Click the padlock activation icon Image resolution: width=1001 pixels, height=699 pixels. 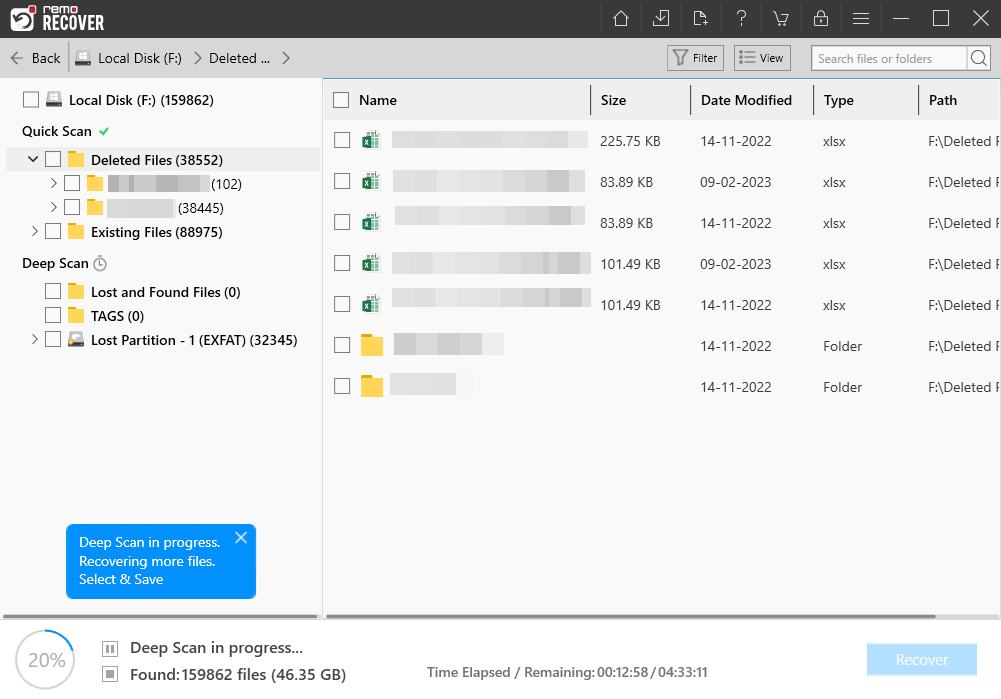(x=820, y=19)
